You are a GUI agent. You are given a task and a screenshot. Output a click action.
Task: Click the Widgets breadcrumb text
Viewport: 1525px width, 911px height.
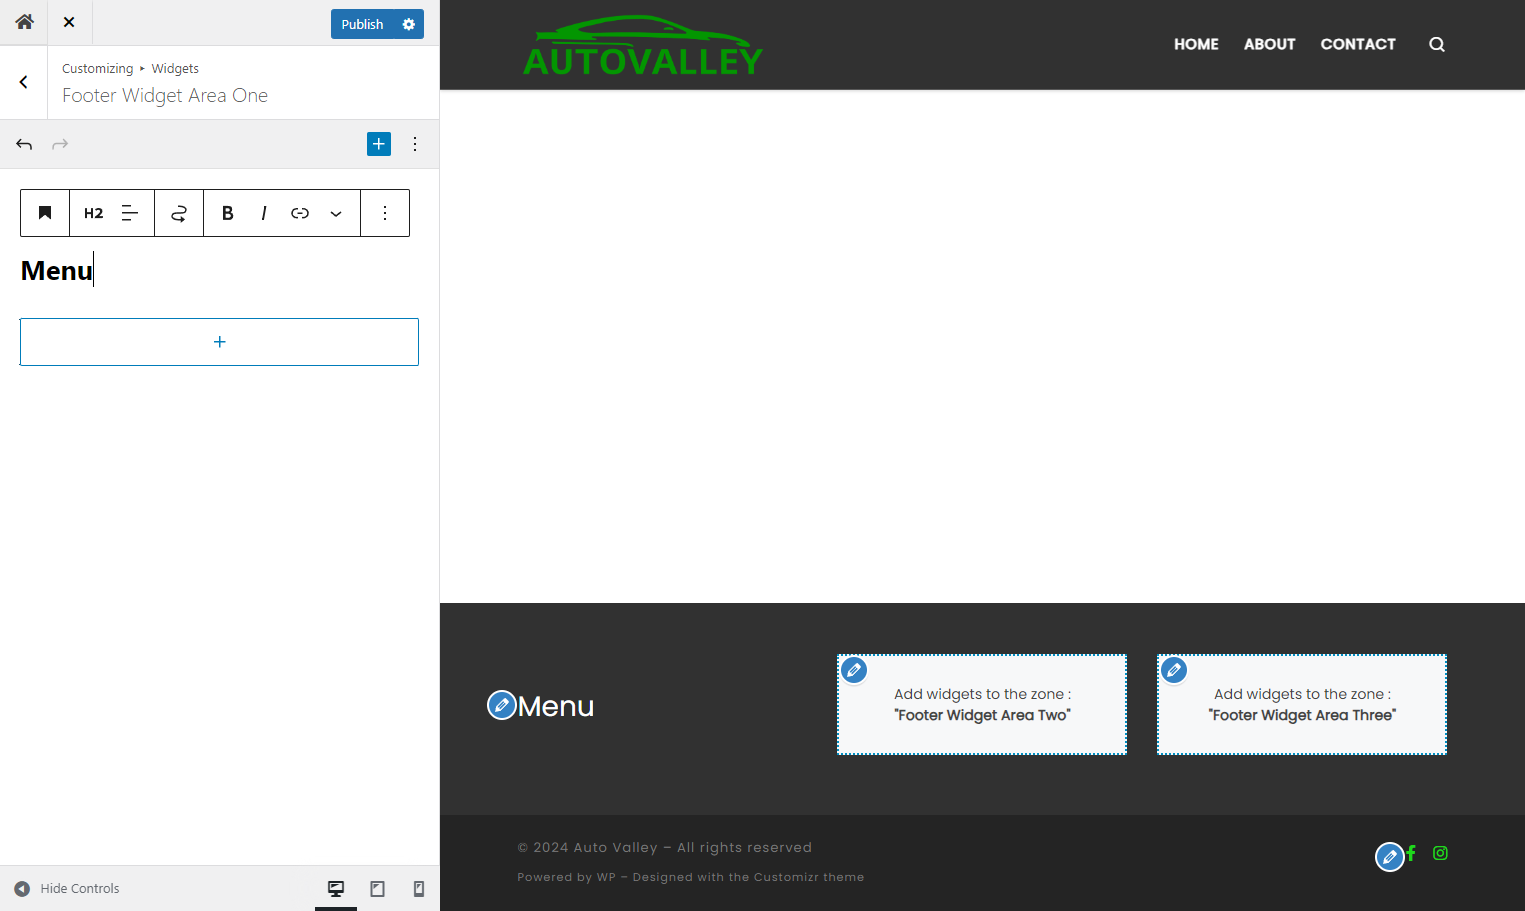pyautogui.click(x=175, y=68)
